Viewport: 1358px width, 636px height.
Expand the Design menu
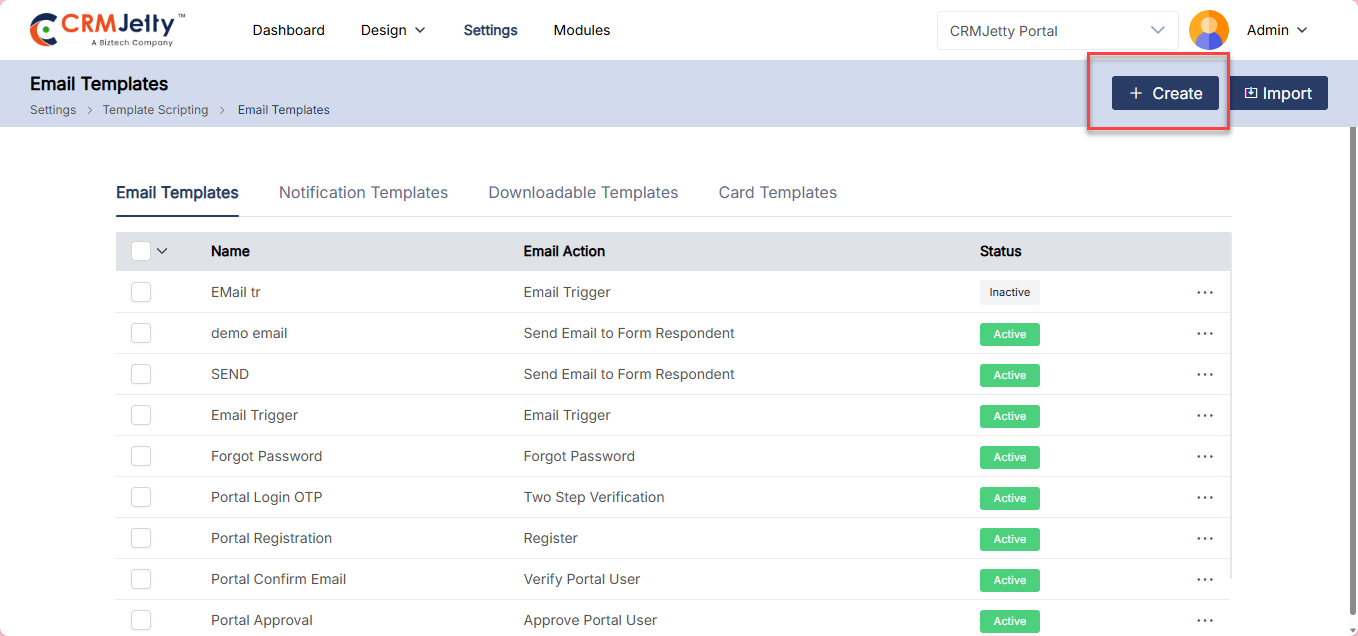coord(393,30)
